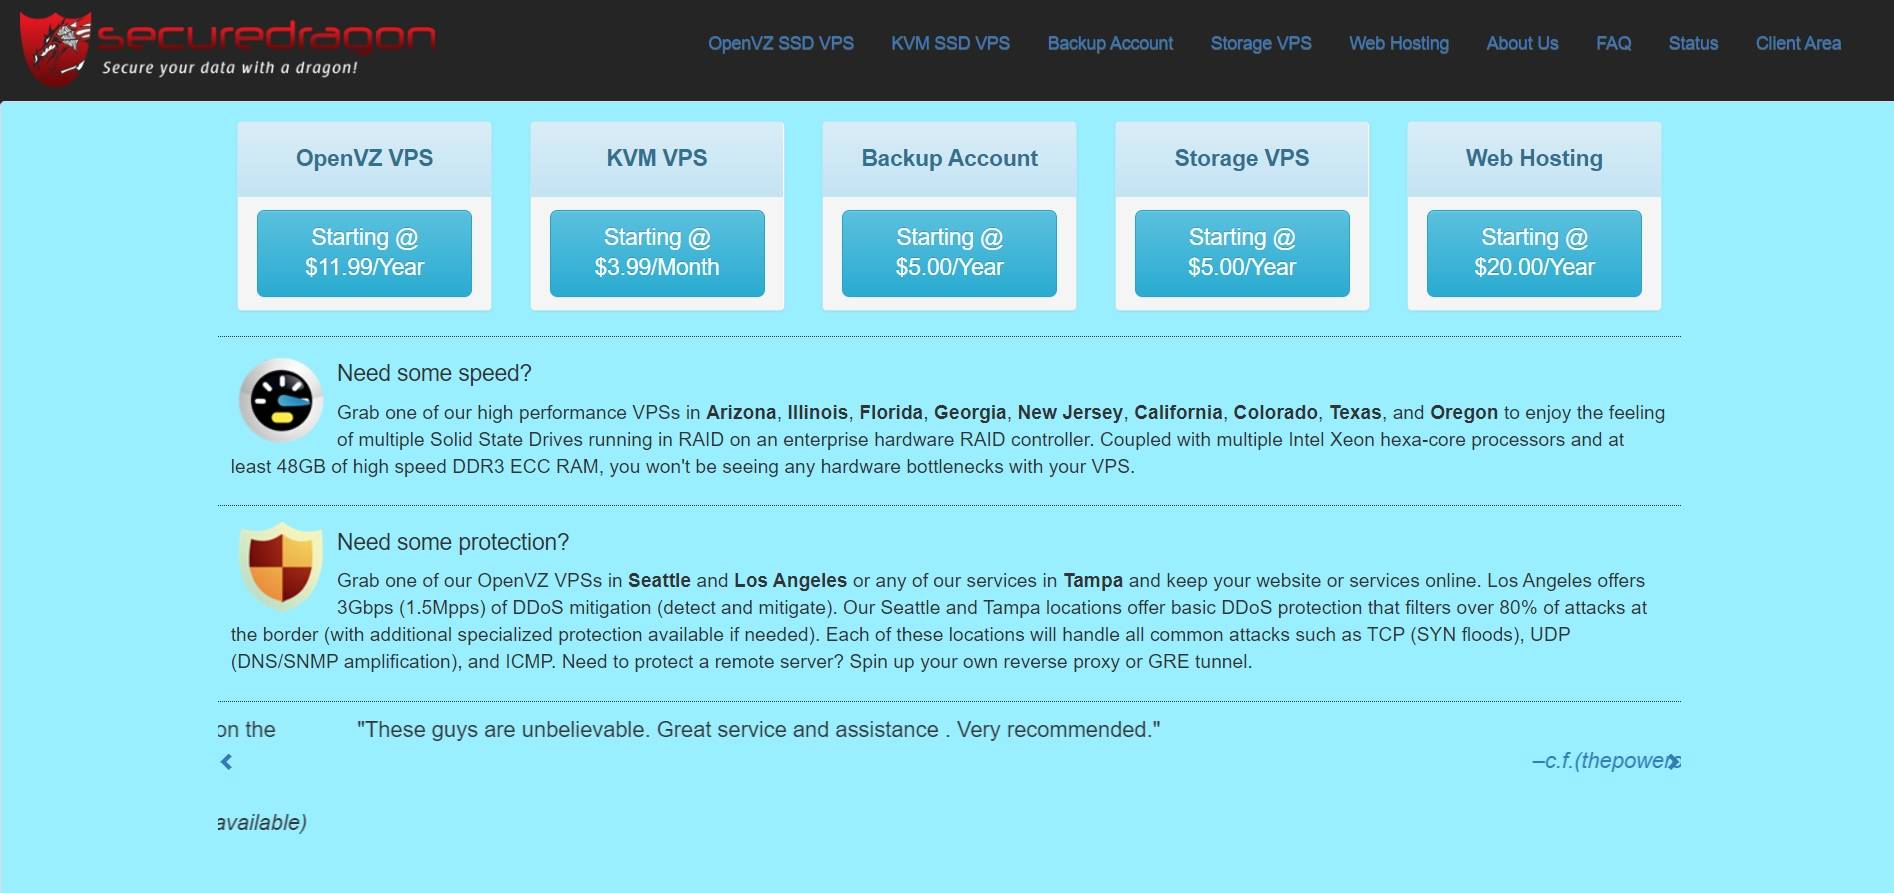Image resolution: width=1894 pixels, height=893 pixels.
Task: Click the Backup Account card heading
Action: [949, 158]
